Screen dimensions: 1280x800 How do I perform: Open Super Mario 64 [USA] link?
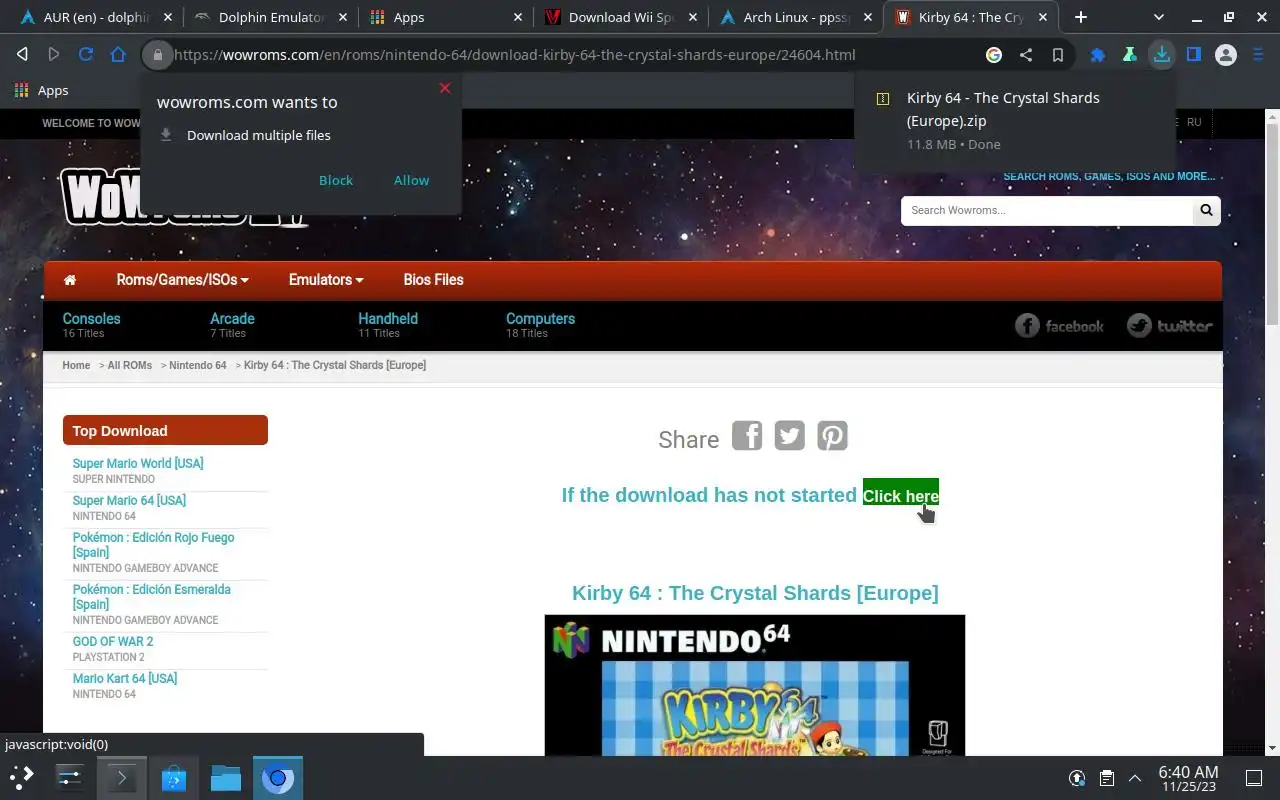coord(129,500)
